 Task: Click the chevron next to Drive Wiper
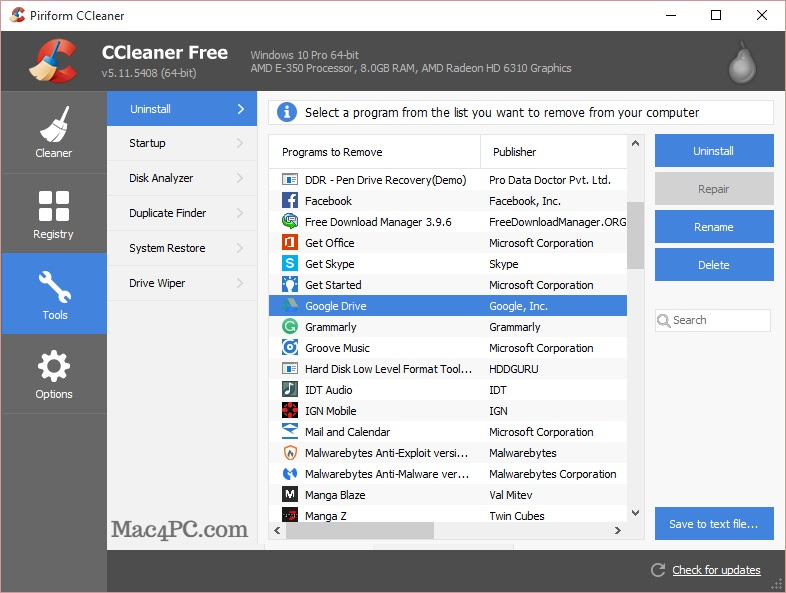point(240,283)
